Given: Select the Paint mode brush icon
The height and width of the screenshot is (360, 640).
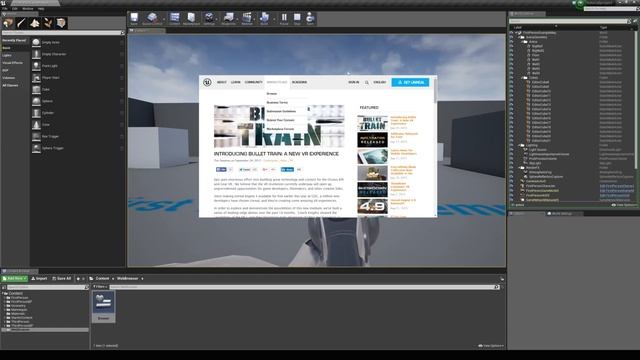Looking at the screenshot, I should click(21, 23).
